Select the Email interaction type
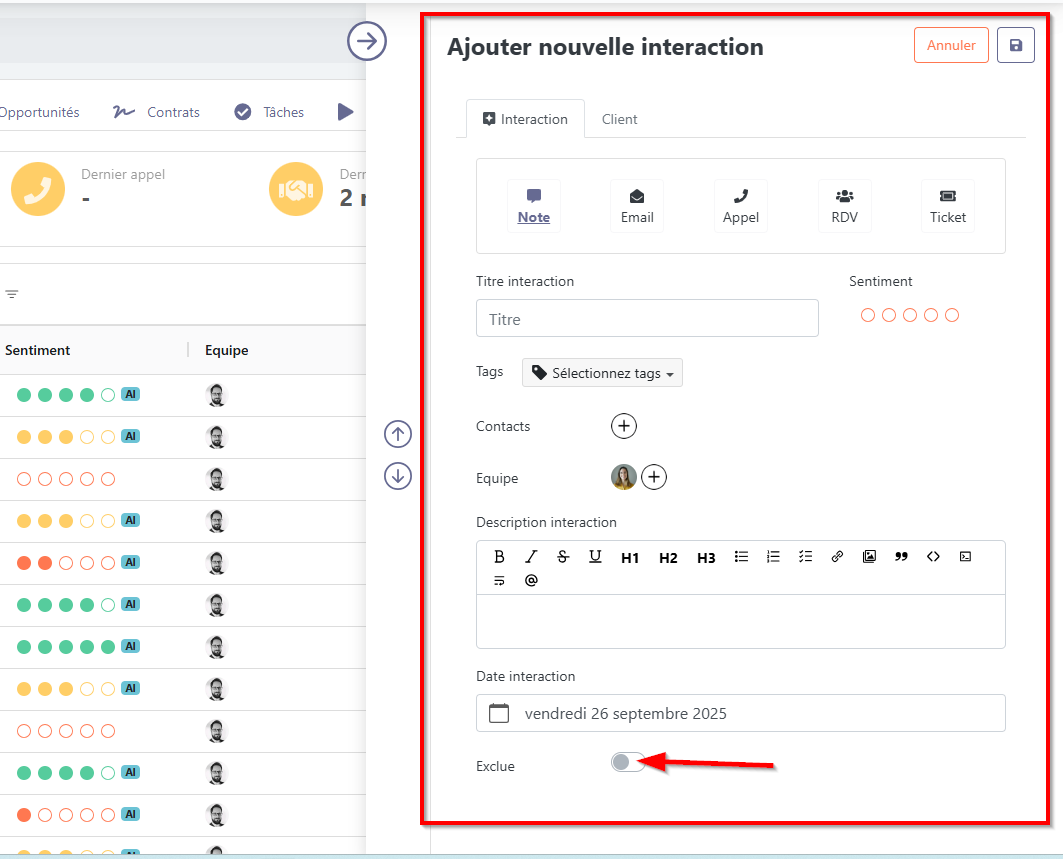1063x859 pixels. click(637, 206)
